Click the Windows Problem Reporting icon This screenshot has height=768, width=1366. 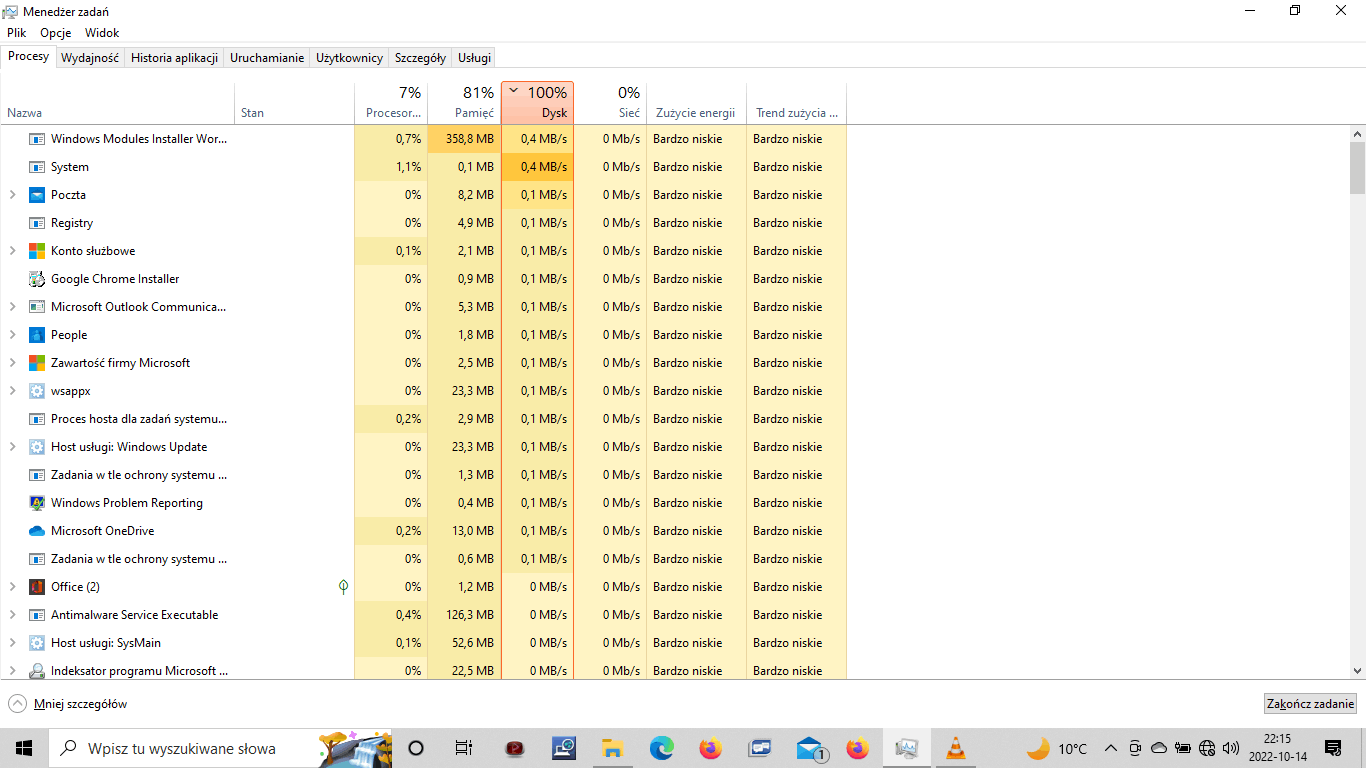tap(37, 503)
